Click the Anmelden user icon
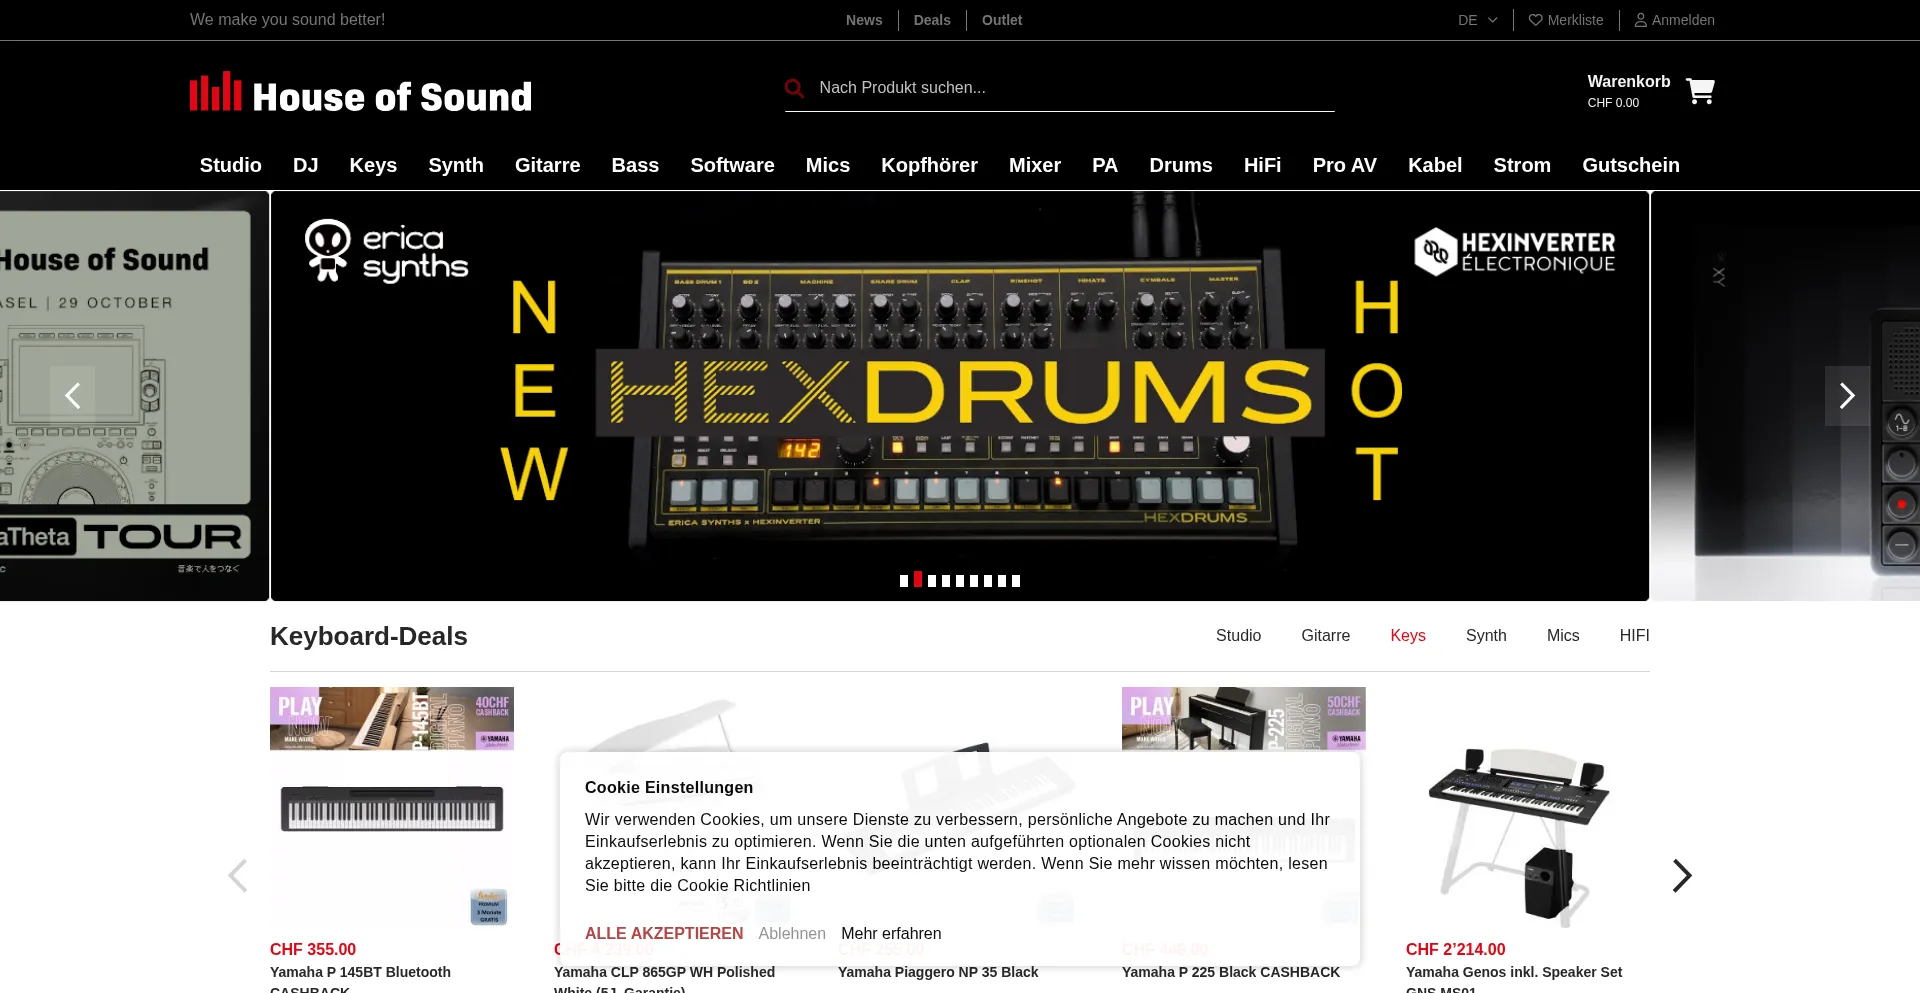1920x993 pixels. (x=1640, y=20)
